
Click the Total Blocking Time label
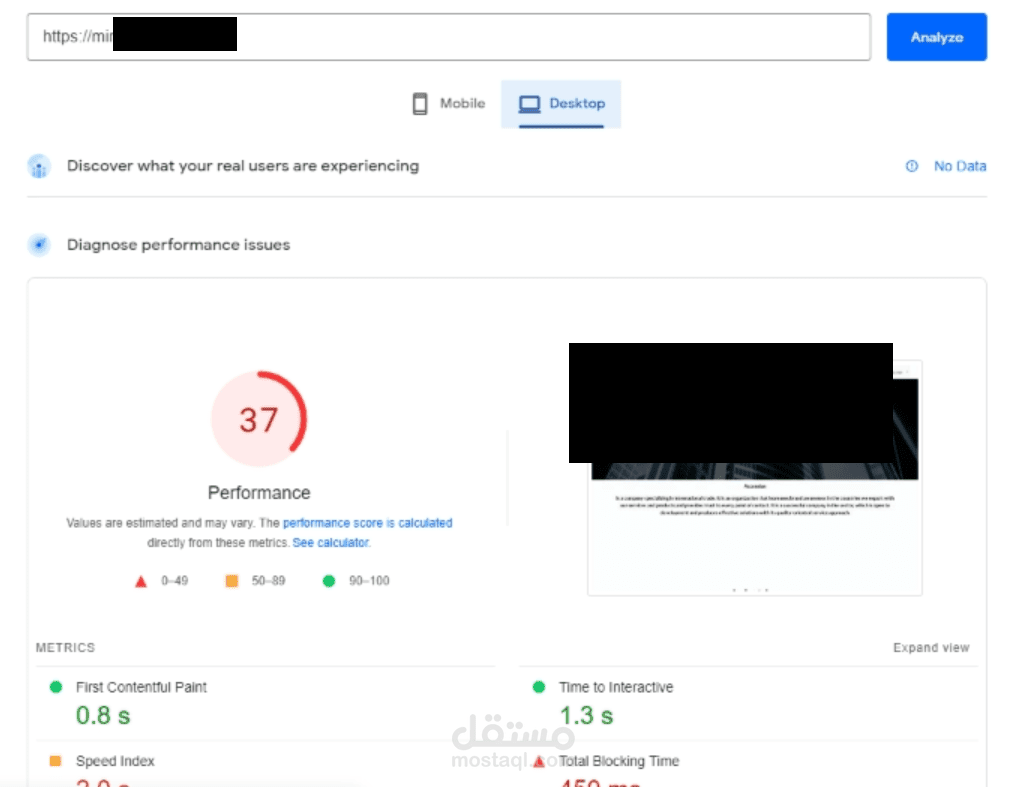[x=619, y=761]
